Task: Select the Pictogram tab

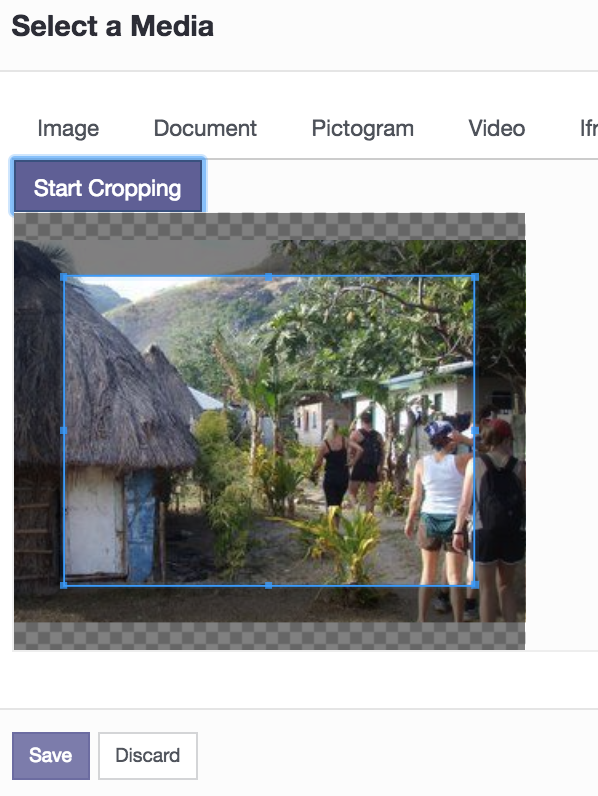Action: click(x=362, y=128)
